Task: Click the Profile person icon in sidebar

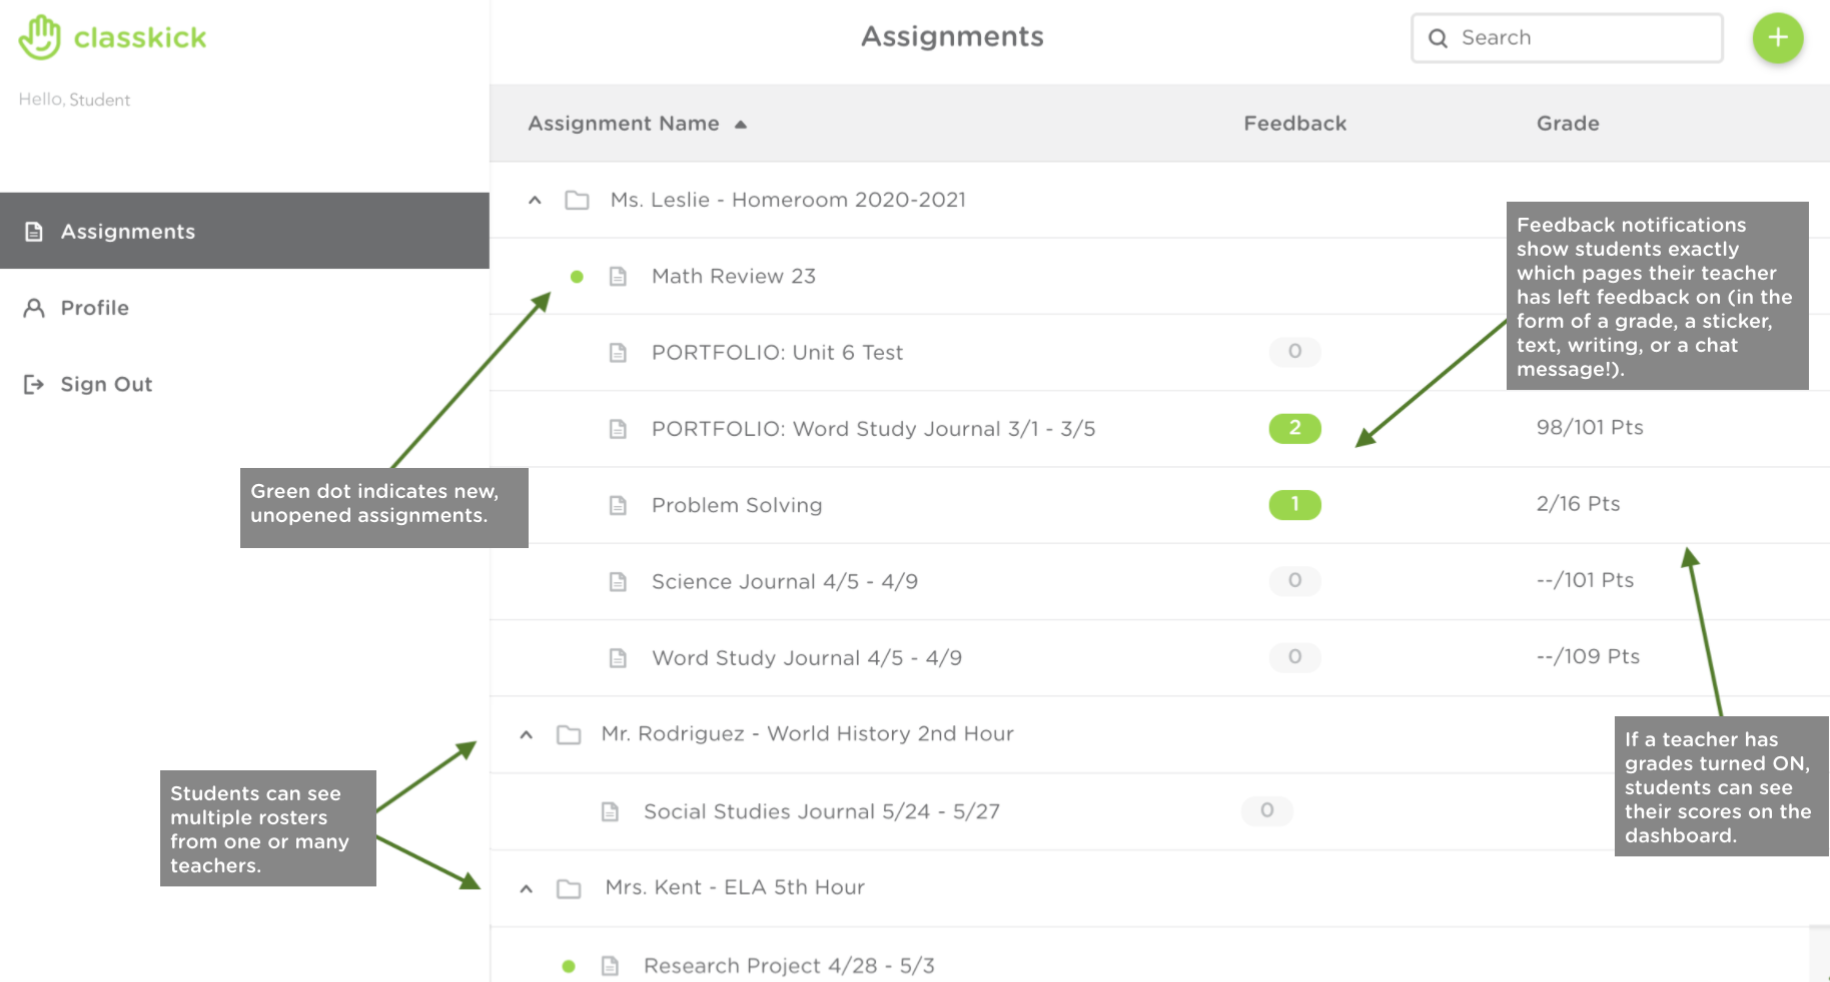Action: point(34,308)
